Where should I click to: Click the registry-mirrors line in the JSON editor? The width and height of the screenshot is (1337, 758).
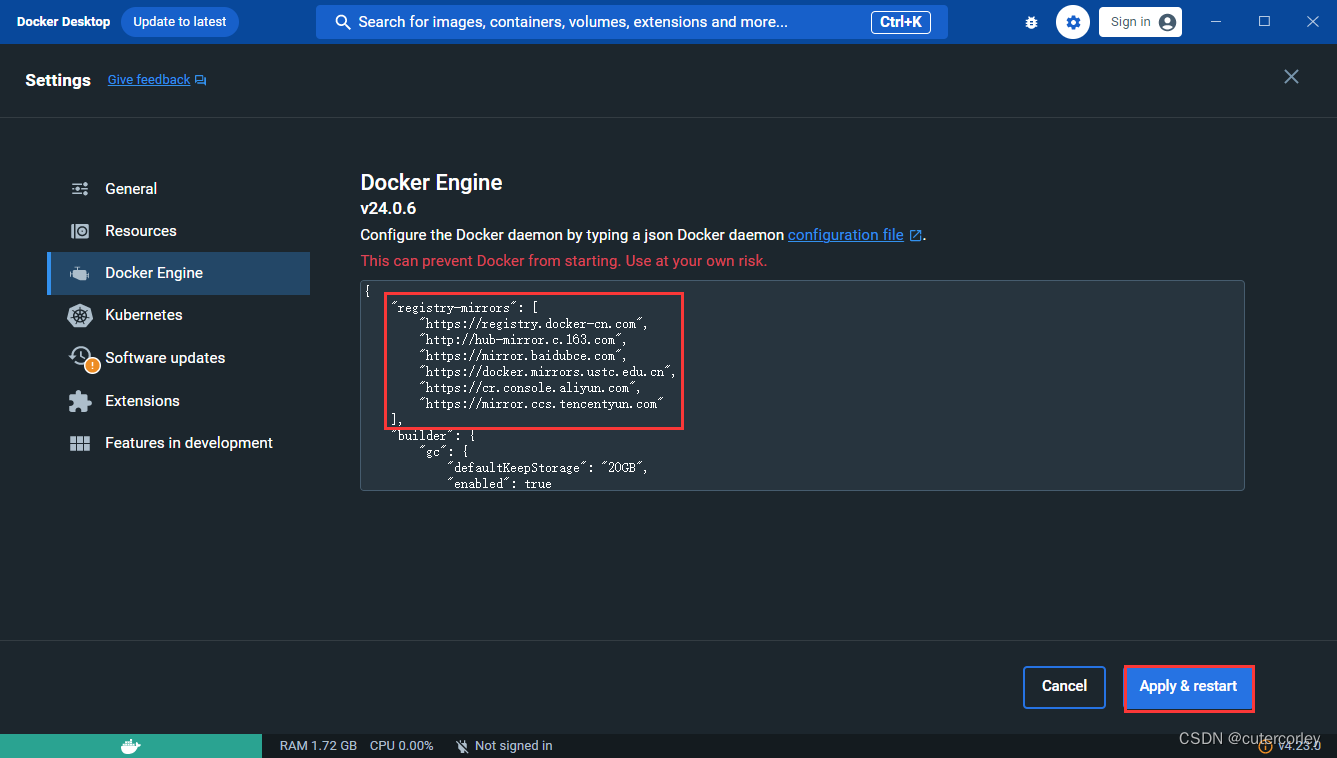[465, 308]
